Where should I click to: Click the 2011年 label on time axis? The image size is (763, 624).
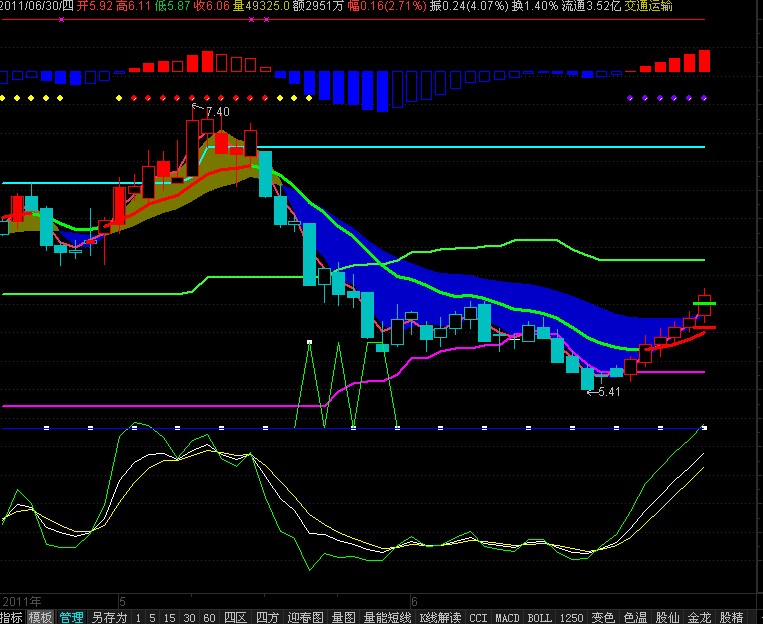(x=21, y=602)
